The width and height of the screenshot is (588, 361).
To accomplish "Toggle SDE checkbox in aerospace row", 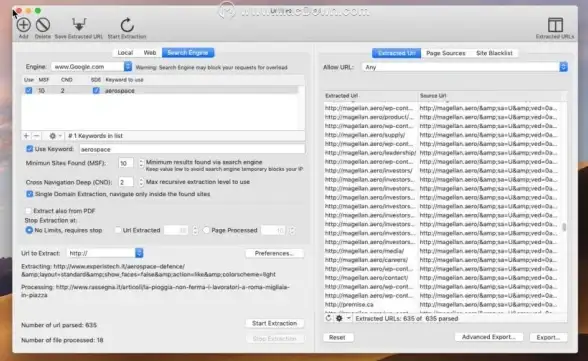I will pyautogui.click(x=96, y=90).
